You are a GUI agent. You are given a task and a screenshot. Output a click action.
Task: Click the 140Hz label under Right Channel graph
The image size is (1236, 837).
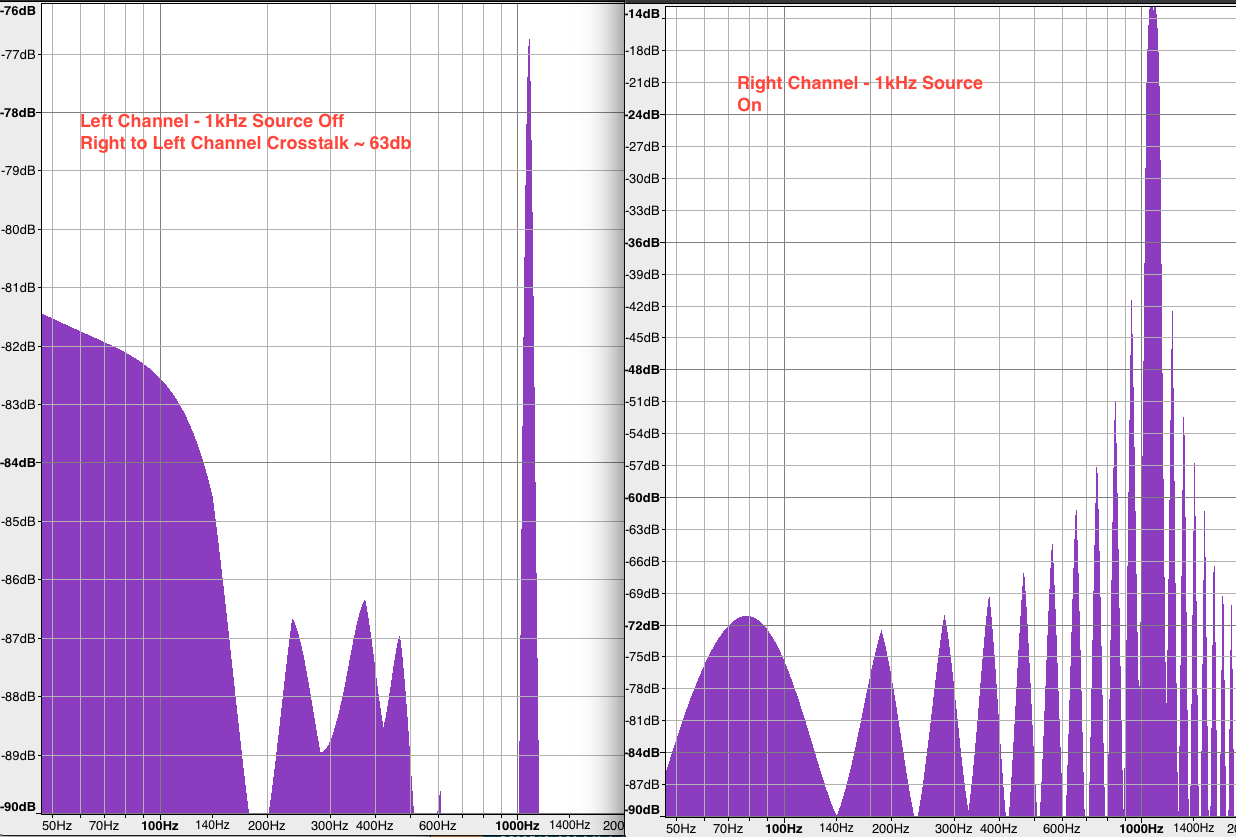pyautogui.click(x=837, y=829)
